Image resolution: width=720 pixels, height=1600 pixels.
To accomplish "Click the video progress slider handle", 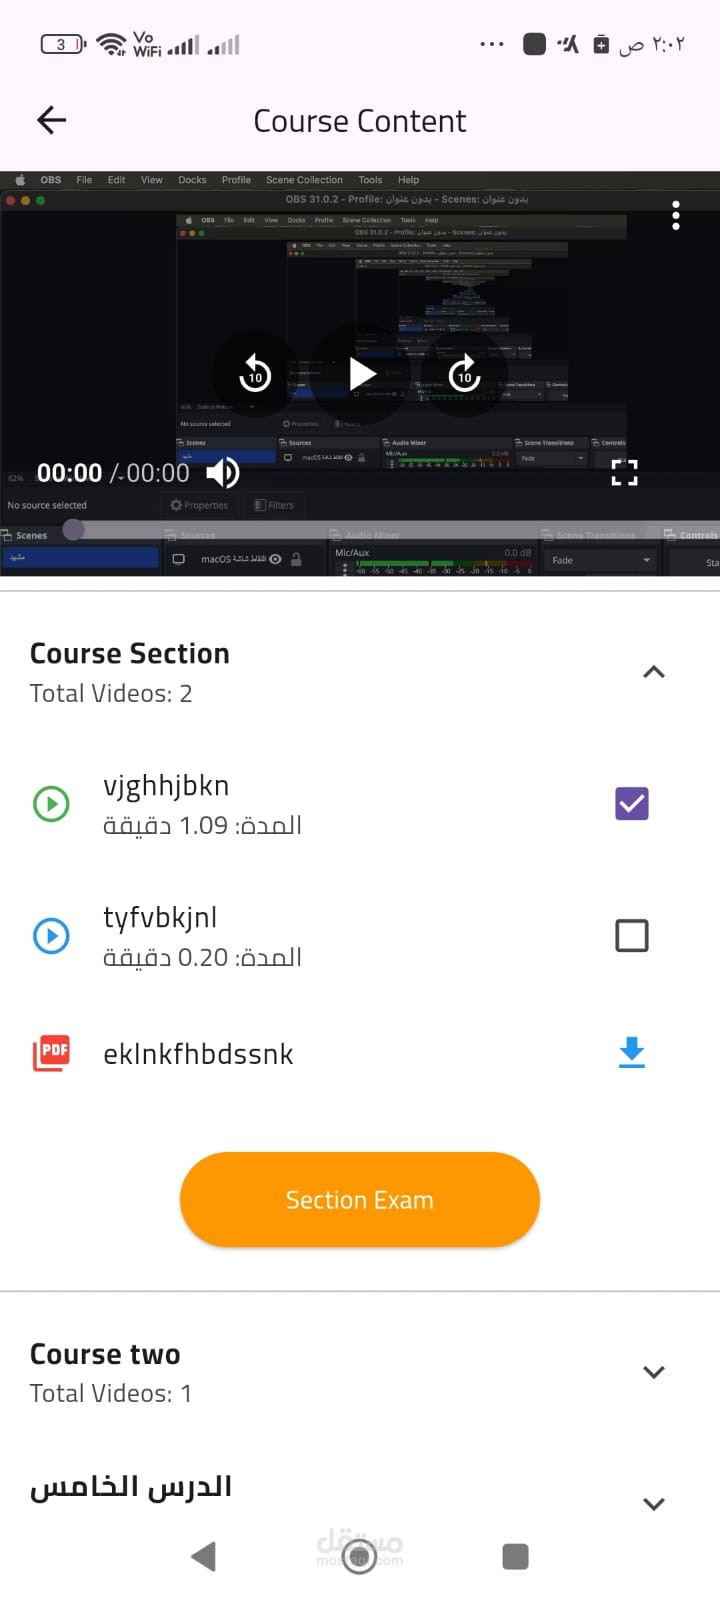I will (x=74, y=529).
